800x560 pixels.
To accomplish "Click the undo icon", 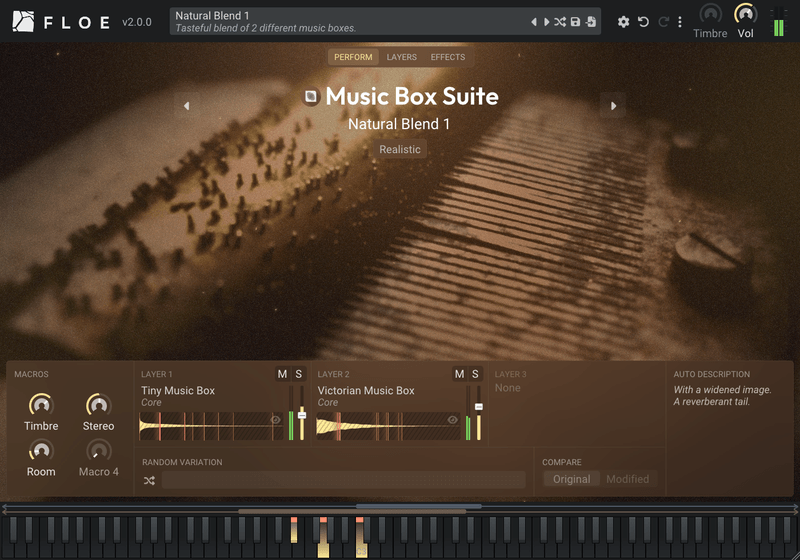I will coord(643,22).
